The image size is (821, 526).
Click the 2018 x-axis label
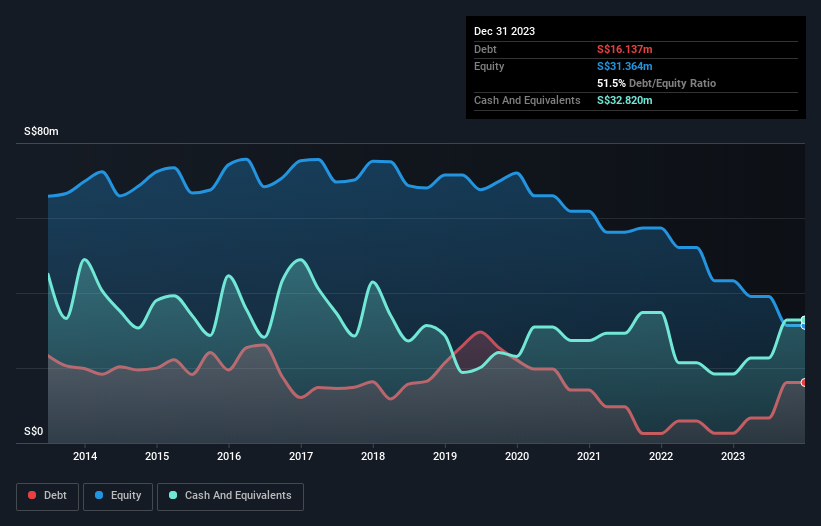coord(373,456)
